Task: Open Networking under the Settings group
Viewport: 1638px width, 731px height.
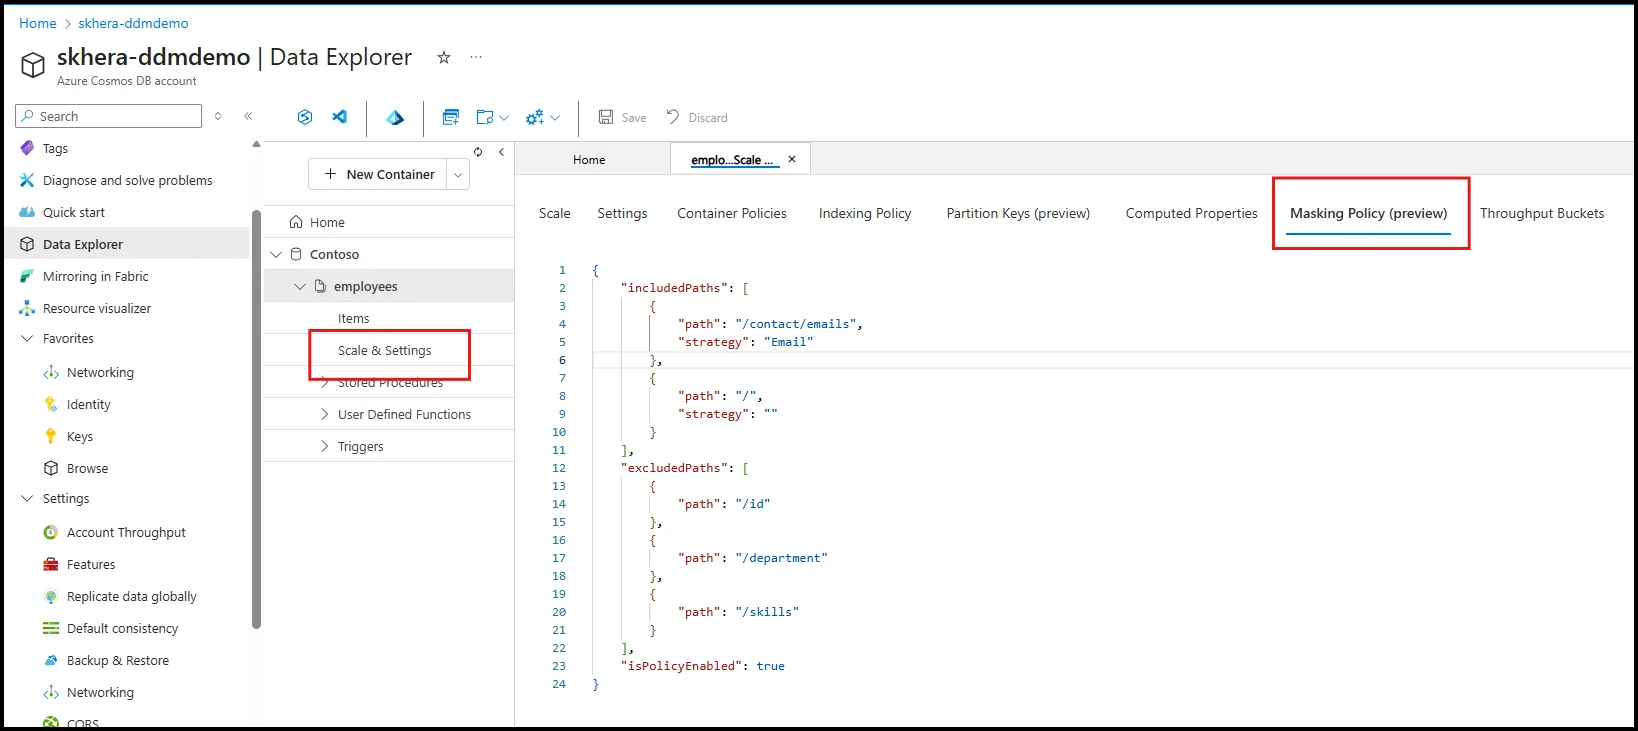Action: (100, 692)
